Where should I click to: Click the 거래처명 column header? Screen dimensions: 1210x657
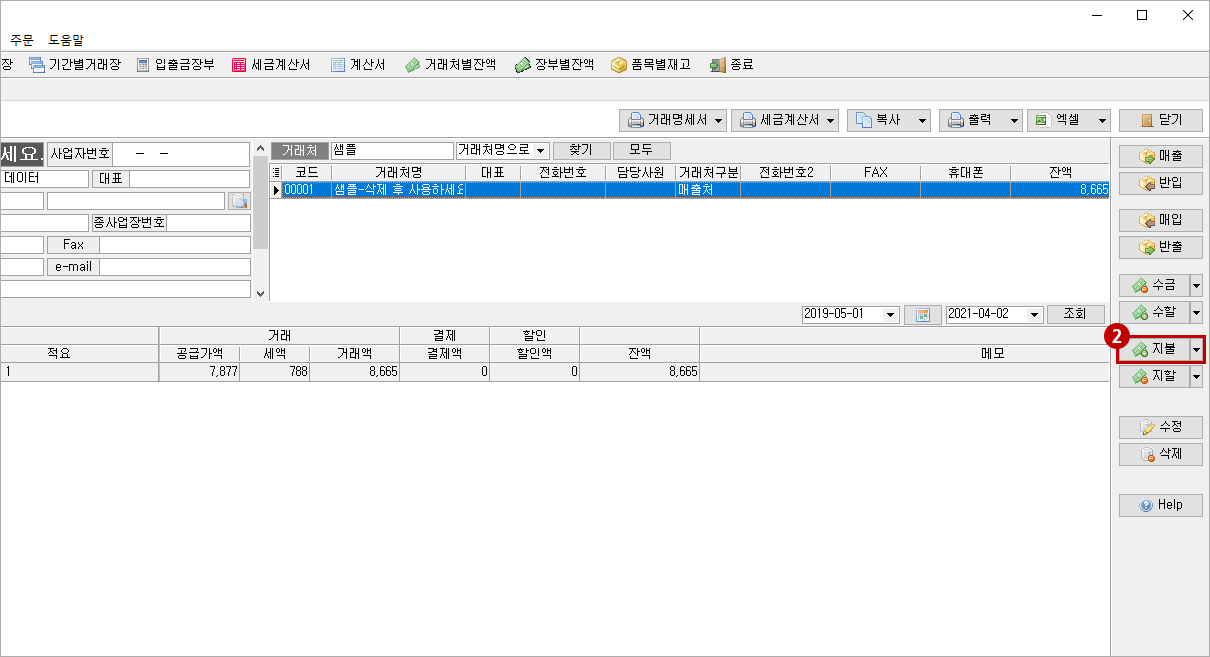[398, 172]
